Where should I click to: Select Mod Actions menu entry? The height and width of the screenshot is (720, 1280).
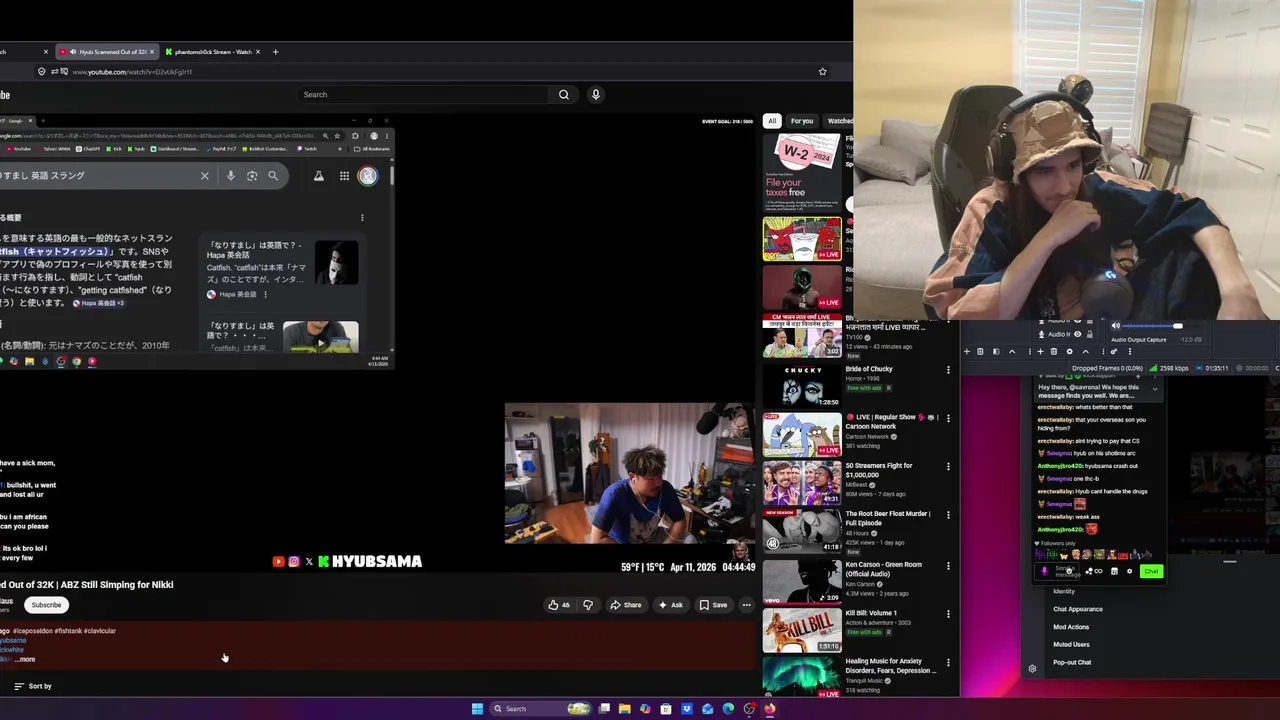[1071, 627]
